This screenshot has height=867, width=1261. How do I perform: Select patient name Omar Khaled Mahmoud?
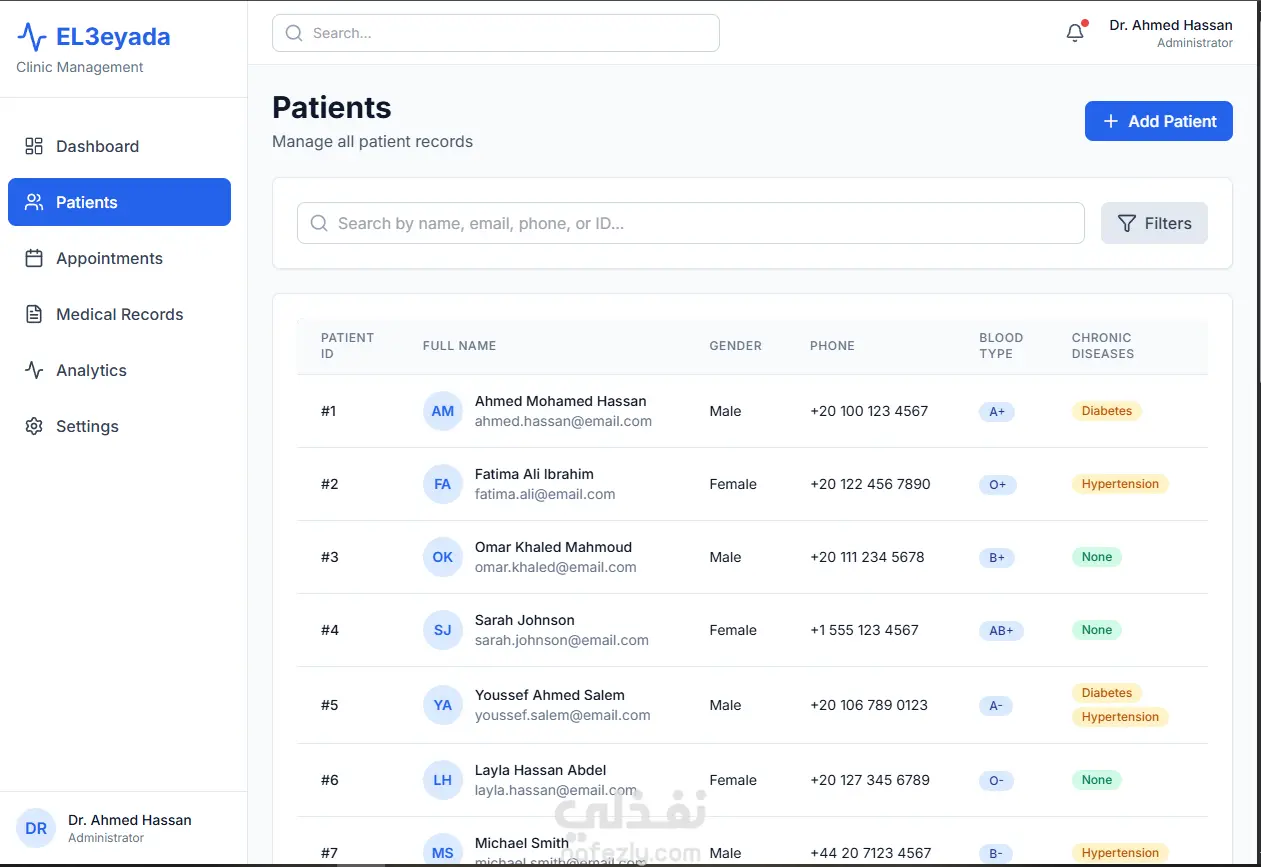553,547
